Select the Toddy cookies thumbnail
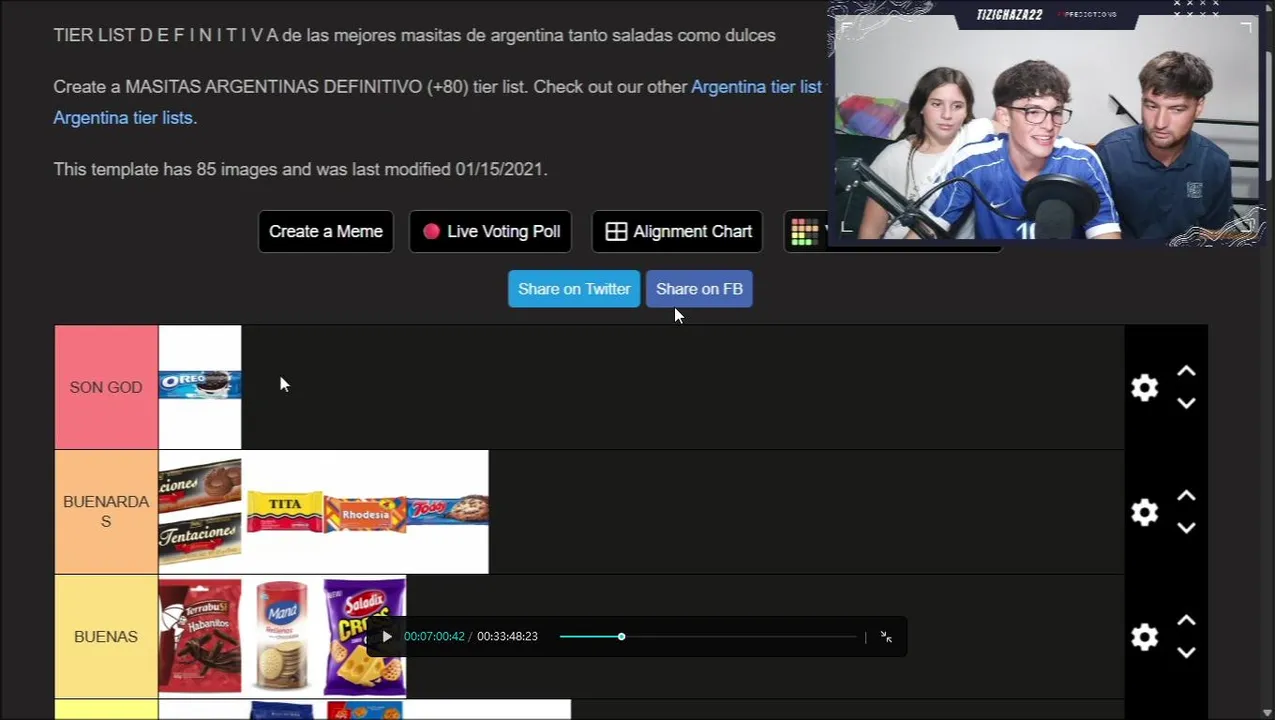The height and width of the screenshot is (720, 1275). point(448,510)
